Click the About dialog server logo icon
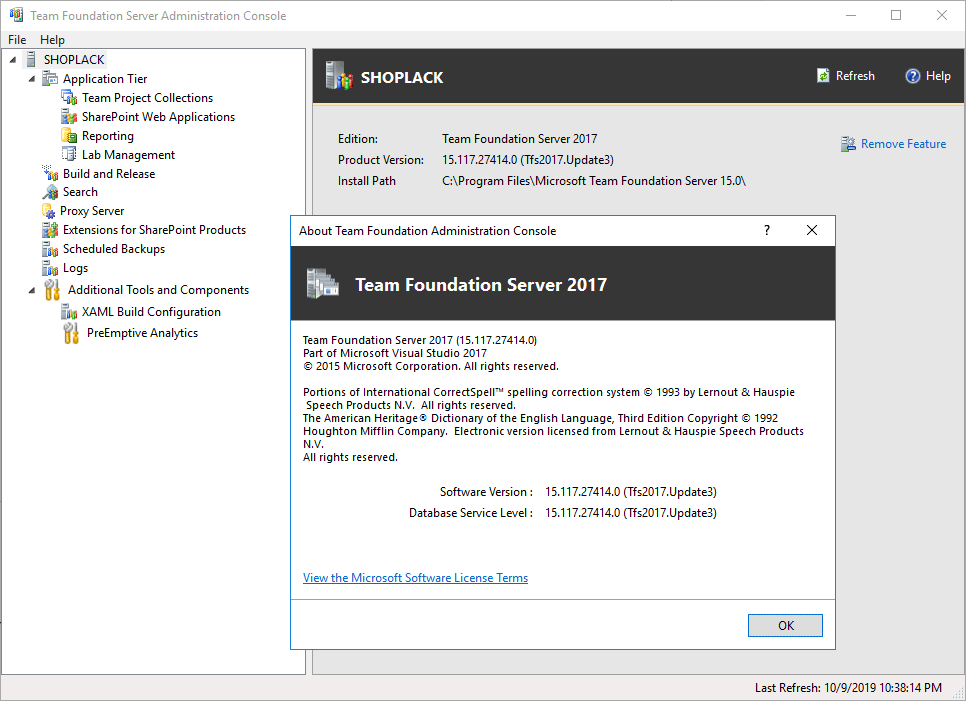This screenshot has width=966, height=701. [322, 284]
